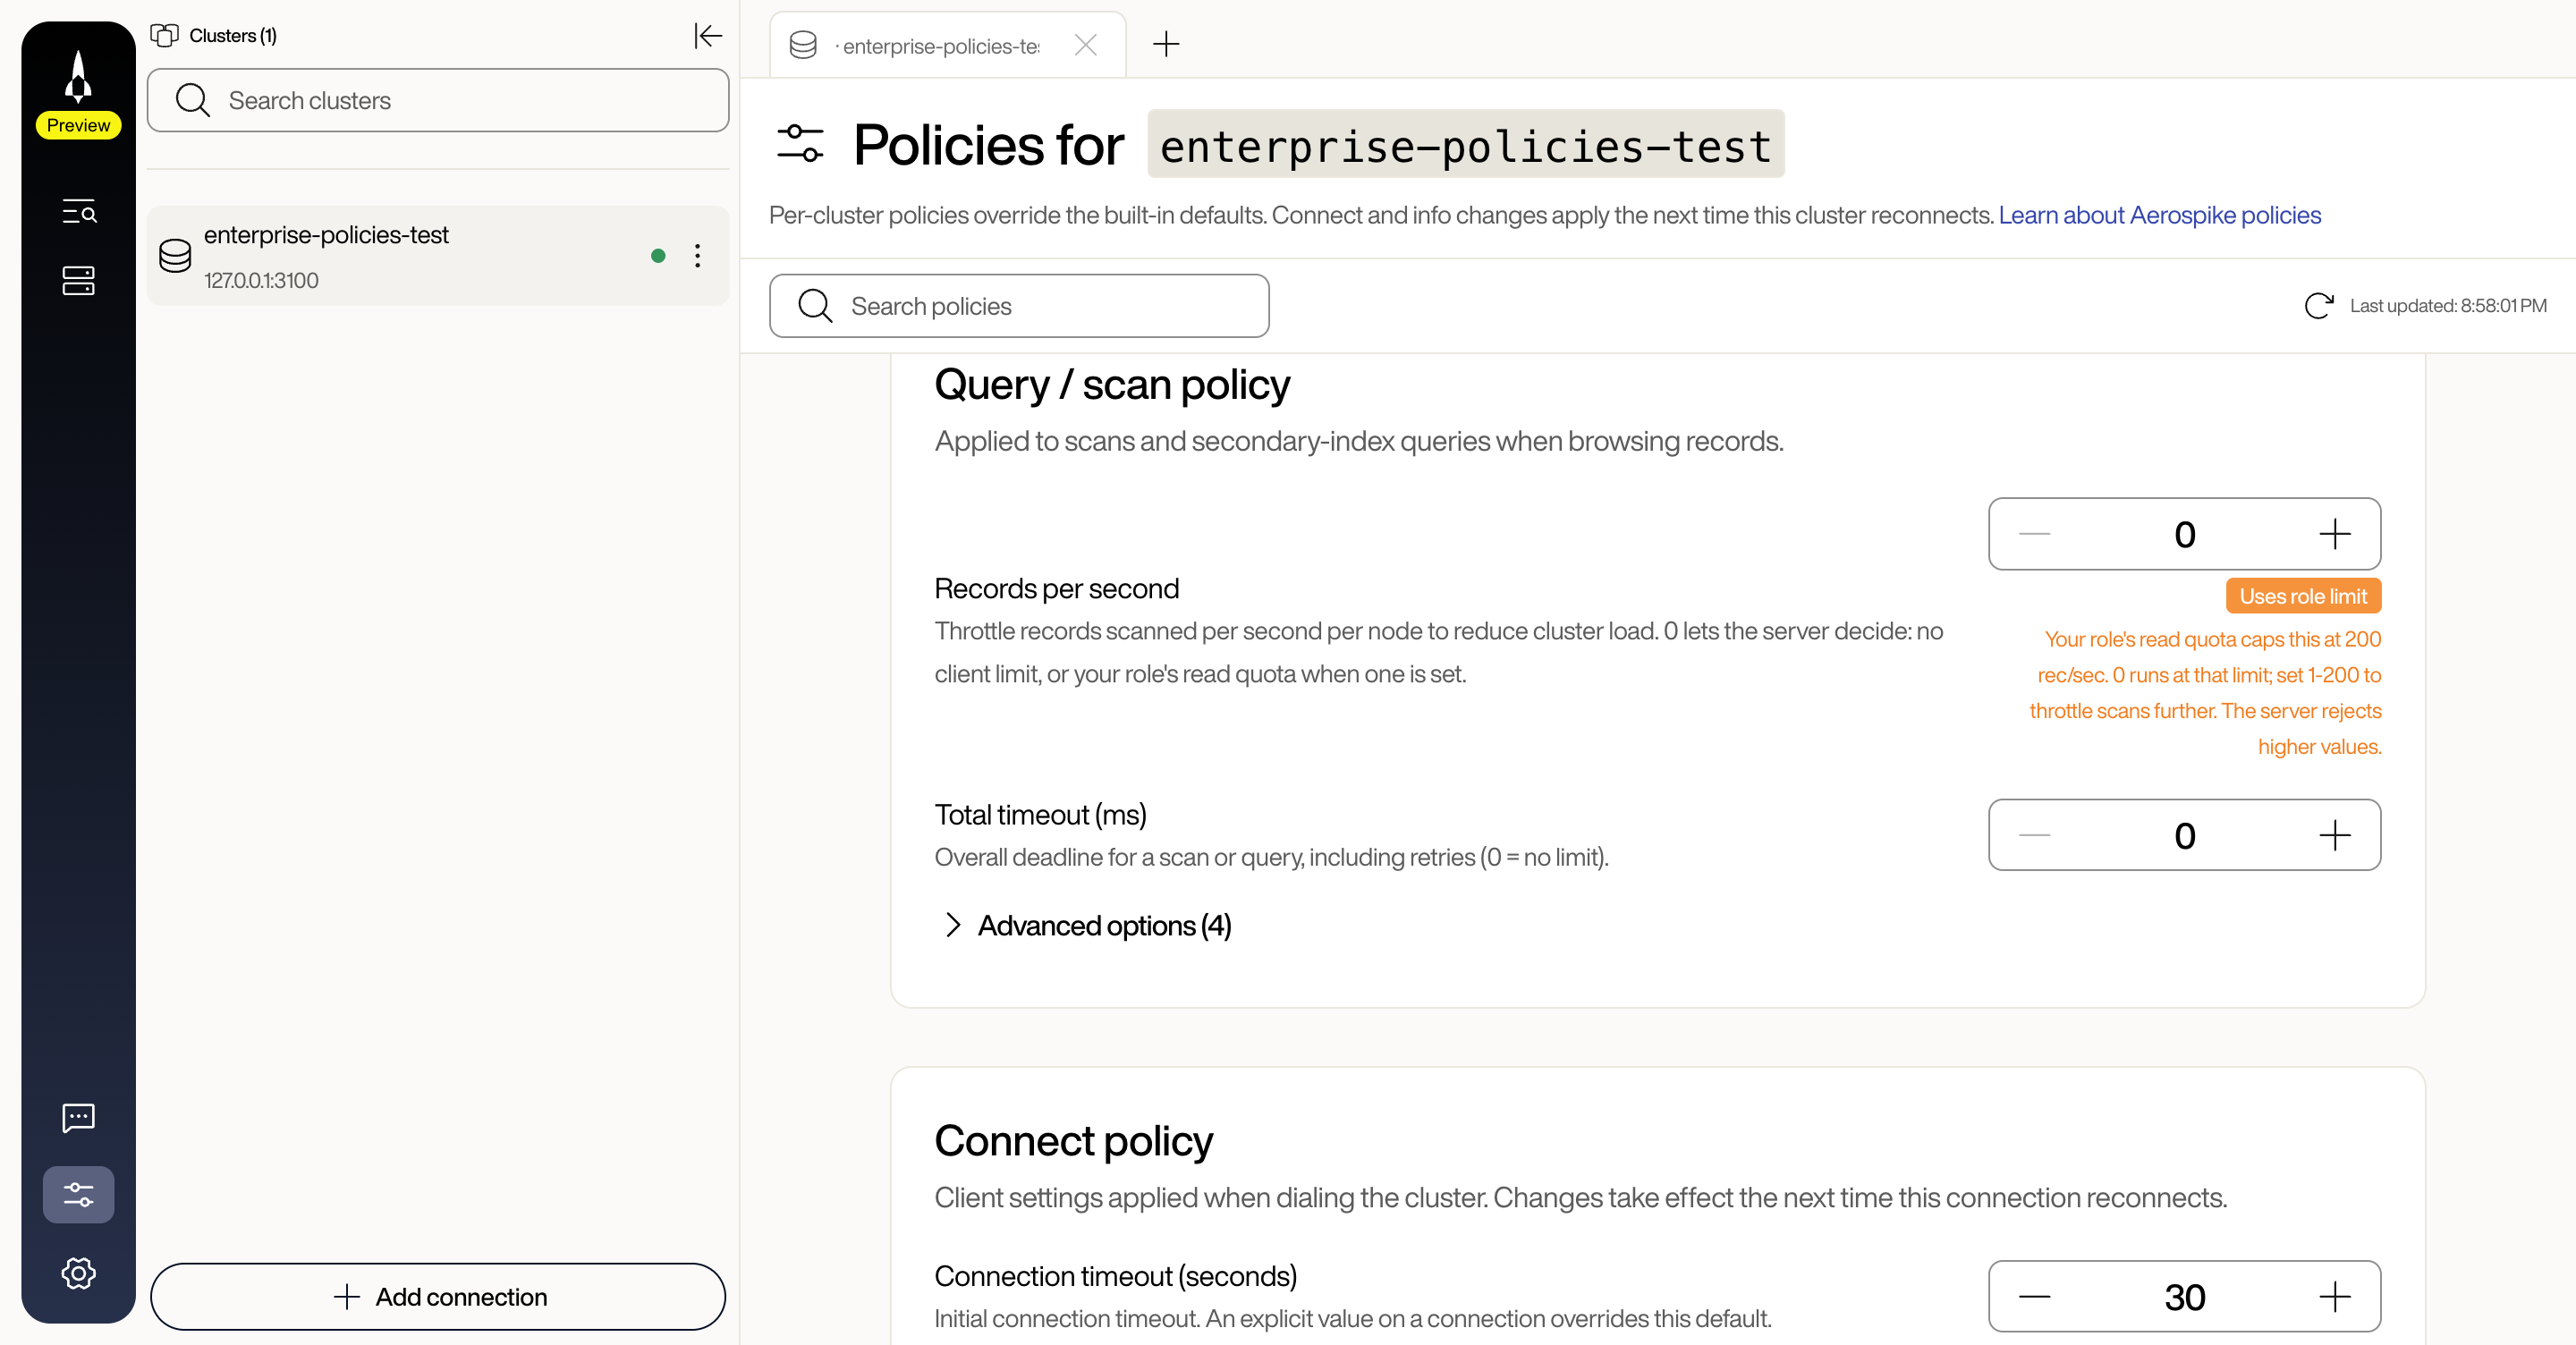Click the Records per second number field
The width and height of the screenshot is (2576, 1345).
coord(2185,534)
